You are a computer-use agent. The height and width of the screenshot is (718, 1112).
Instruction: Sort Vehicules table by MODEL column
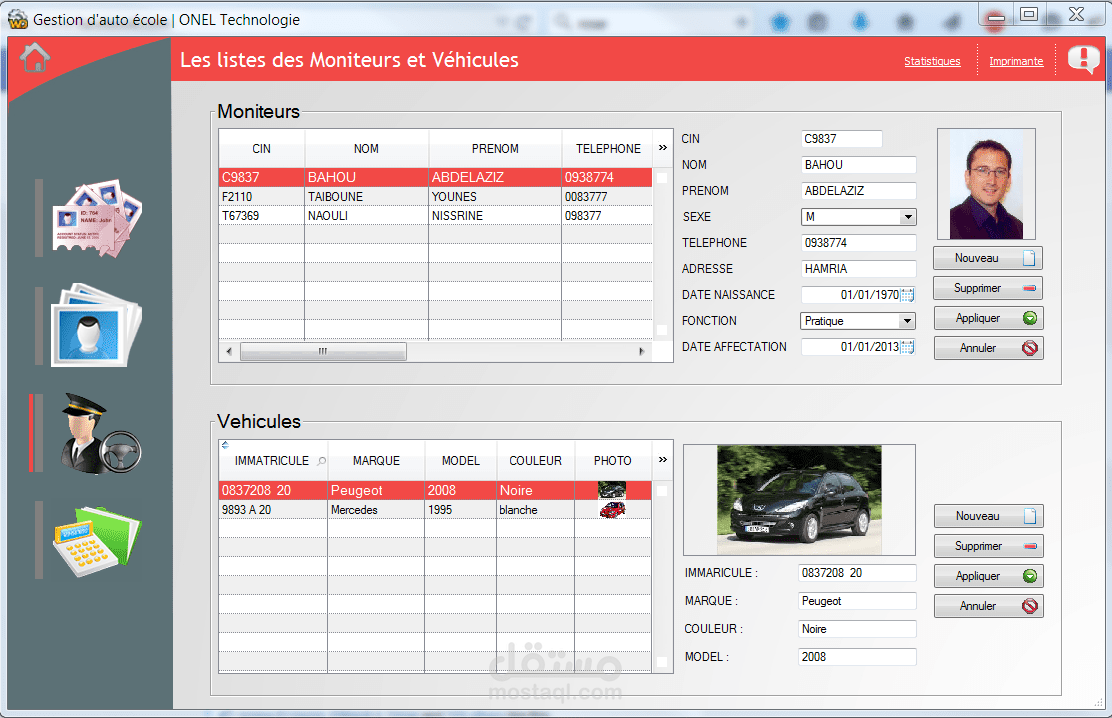pos(460,460)
